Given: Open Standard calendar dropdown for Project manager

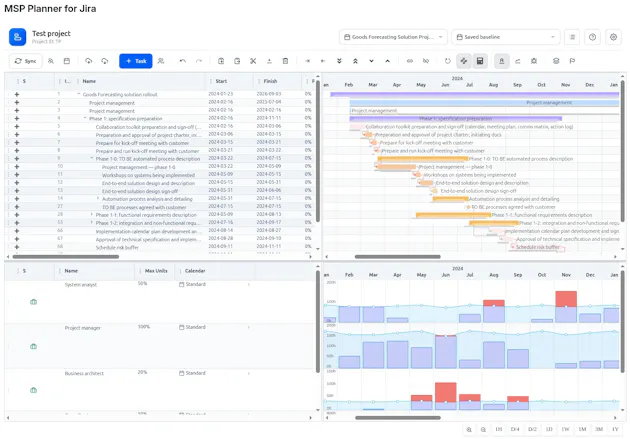Looking at the screenshot, I should pyautogui.click(x=215, y=327).
